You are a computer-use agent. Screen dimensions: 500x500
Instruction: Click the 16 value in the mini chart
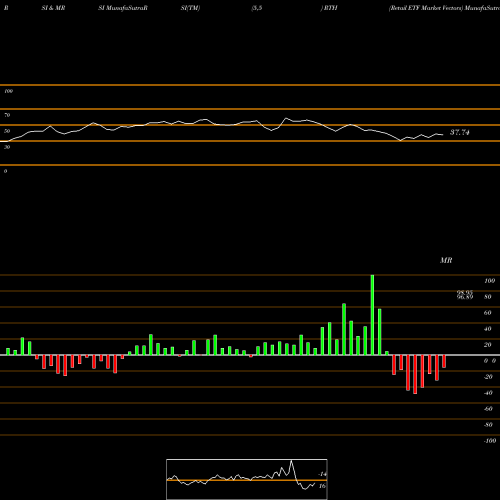coord(322,486)
